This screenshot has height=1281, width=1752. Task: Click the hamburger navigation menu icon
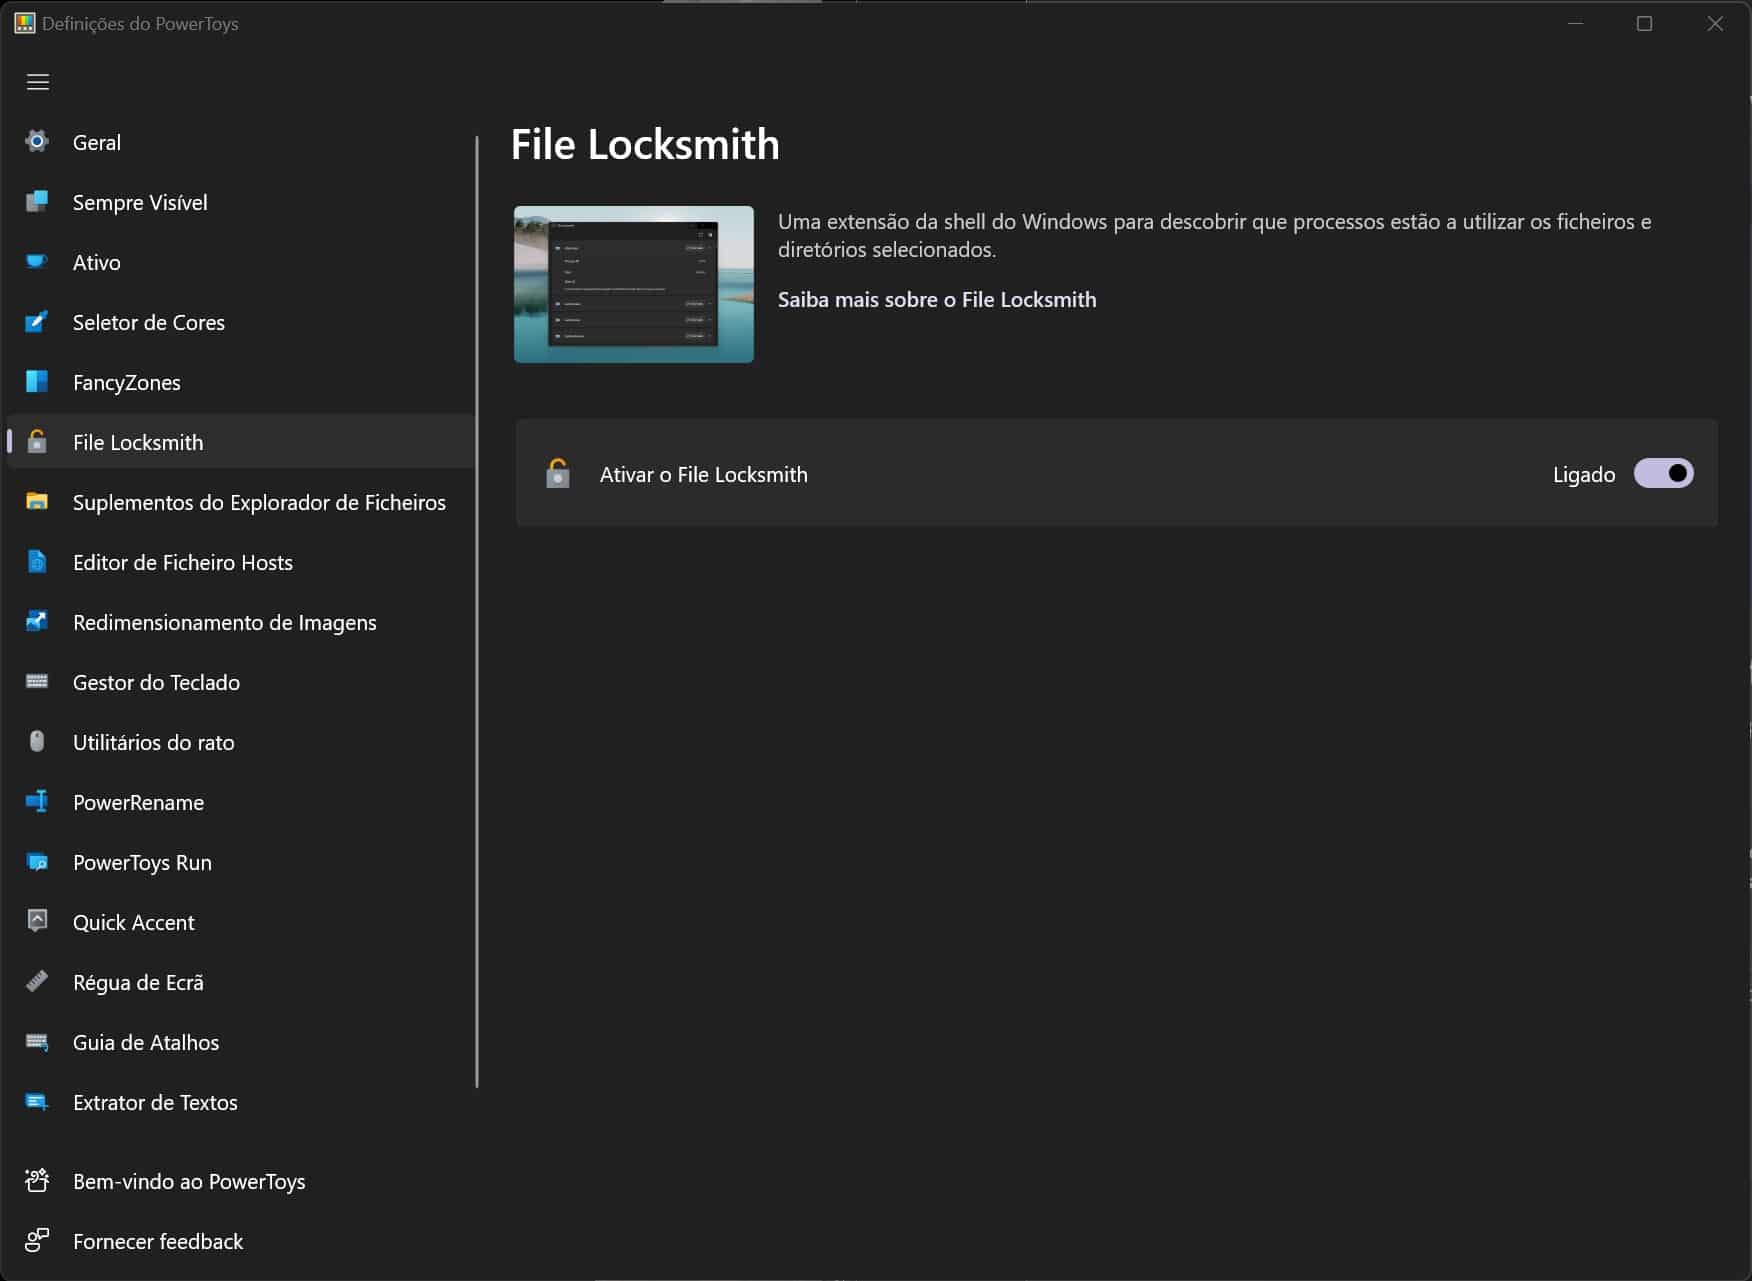tap(38, 82)
